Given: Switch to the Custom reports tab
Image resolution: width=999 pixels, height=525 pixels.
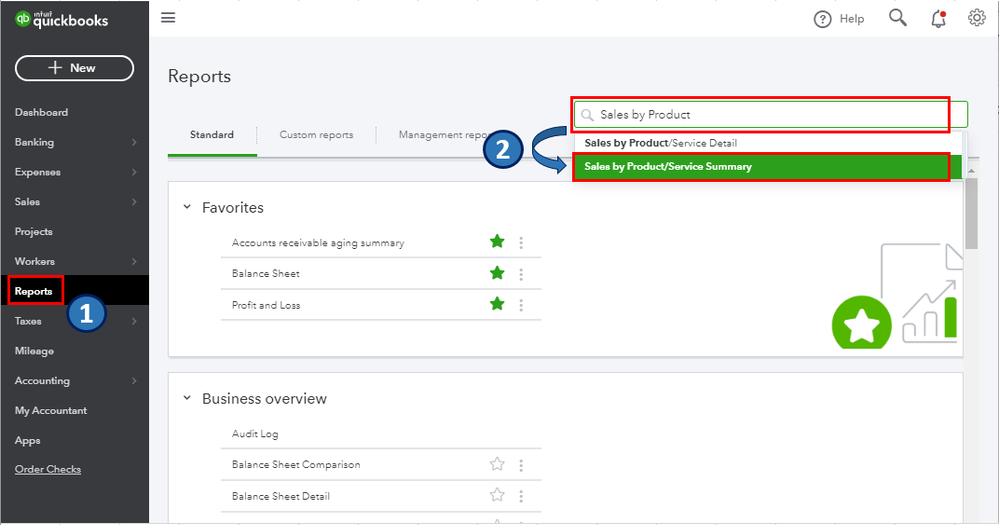Looking at the screenshot, I should 316,135.
